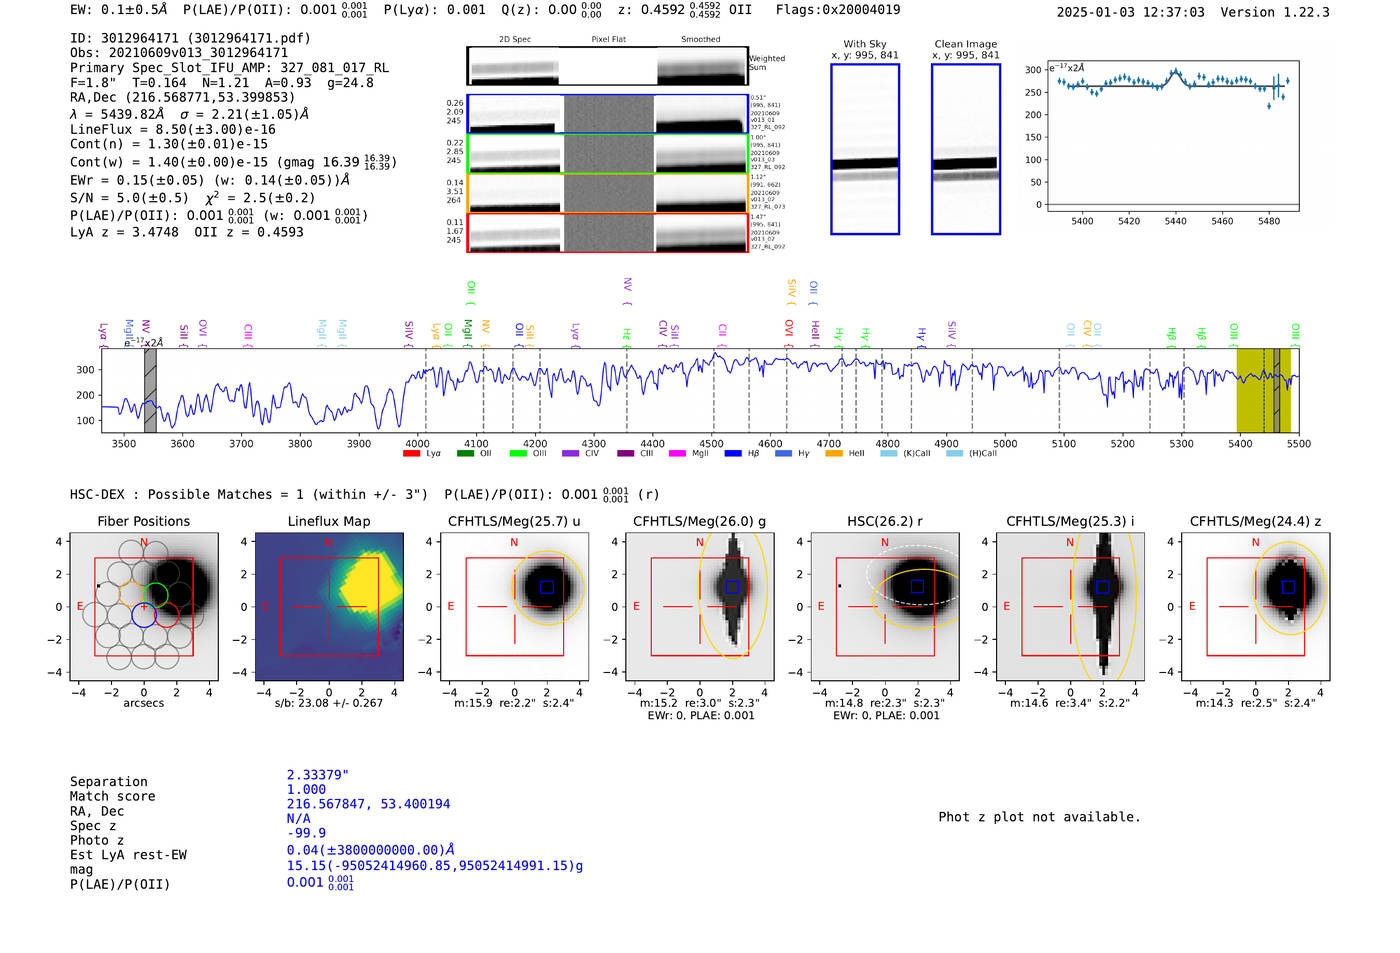Image resolution: width=1400 pixels, height=953 pixels.
Task: Click the yellow highlighted band in full spectrum
Action: [x=1263, y=390]
